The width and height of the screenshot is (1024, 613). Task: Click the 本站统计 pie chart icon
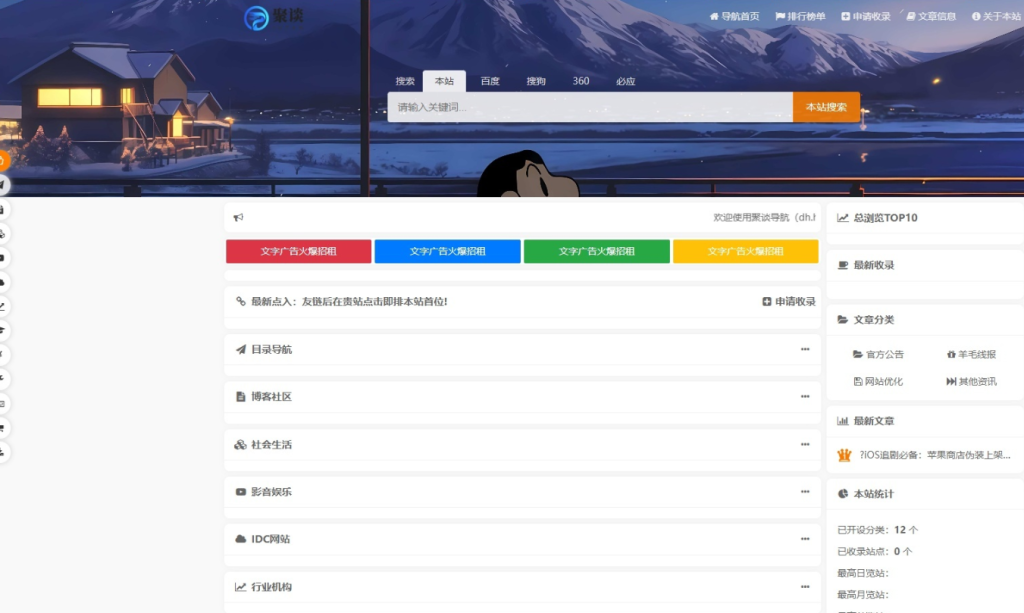point(843,493)
